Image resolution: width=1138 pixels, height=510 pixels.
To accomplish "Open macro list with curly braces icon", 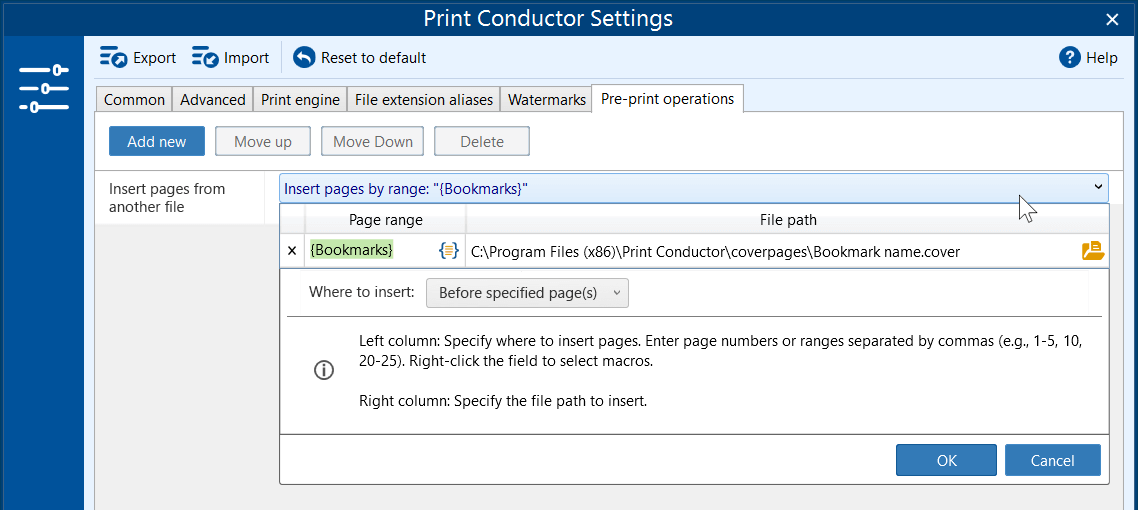I will pos(449,251).
